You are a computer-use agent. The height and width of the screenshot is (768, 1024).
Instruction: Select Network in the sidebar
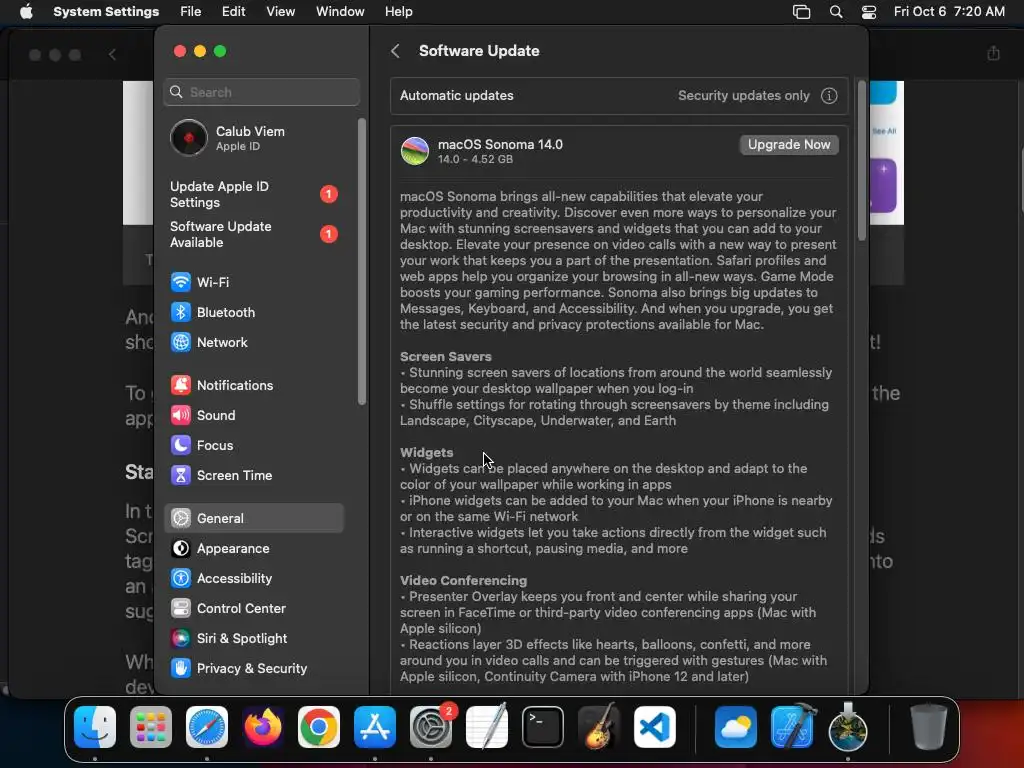(253, 342)
